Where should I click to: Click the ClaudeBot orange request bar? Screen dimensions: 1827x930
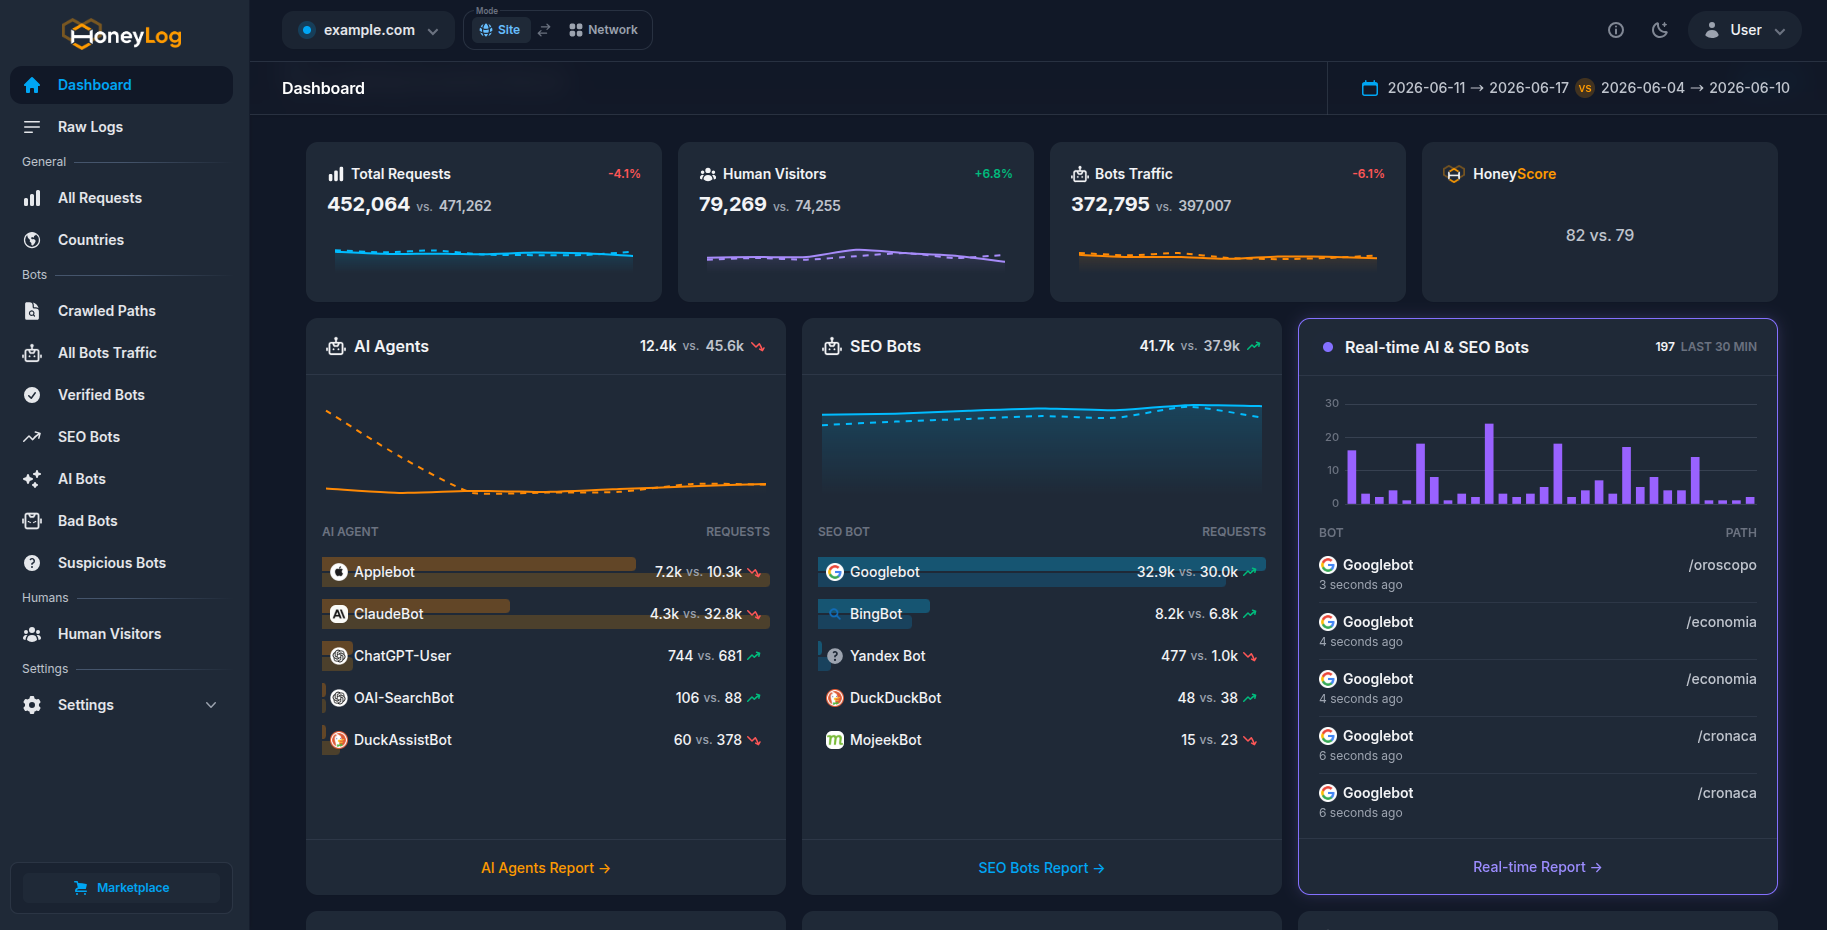pyautogui.click(x=416, y=606)
